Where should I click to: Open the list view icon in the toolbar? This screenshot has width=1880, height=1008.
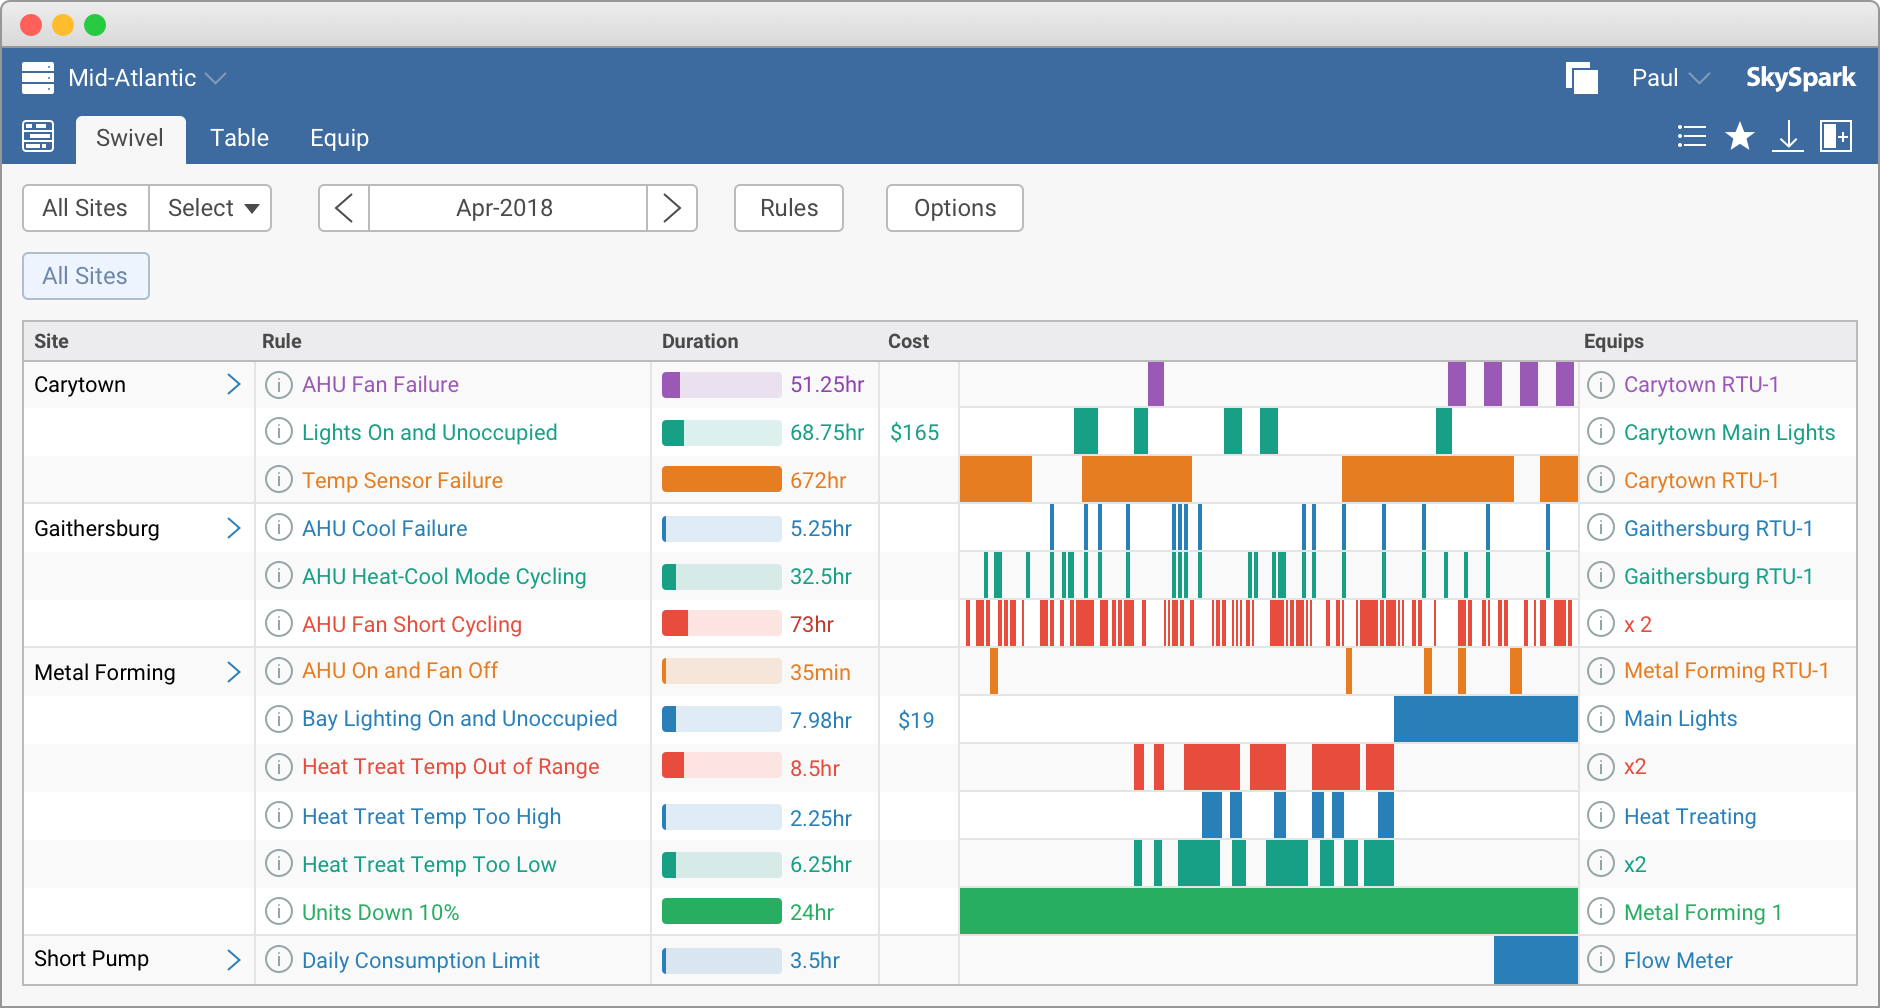tap(1692, 136)
